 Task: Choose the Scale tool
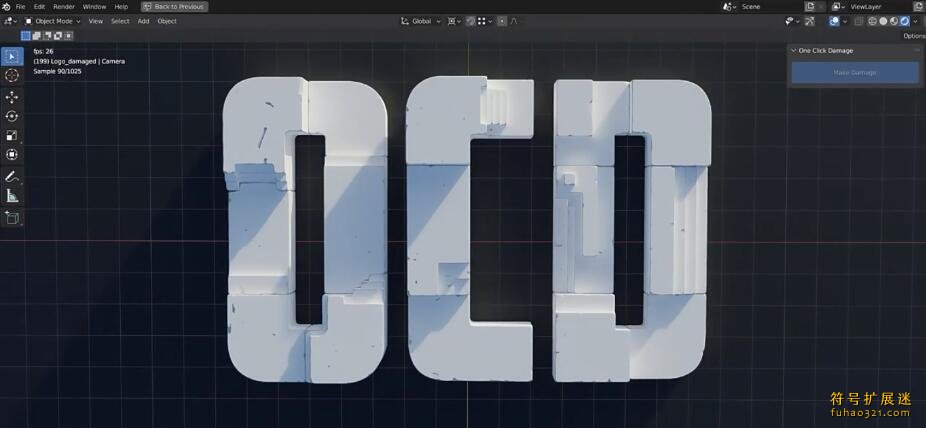click(x=12, y=135)
